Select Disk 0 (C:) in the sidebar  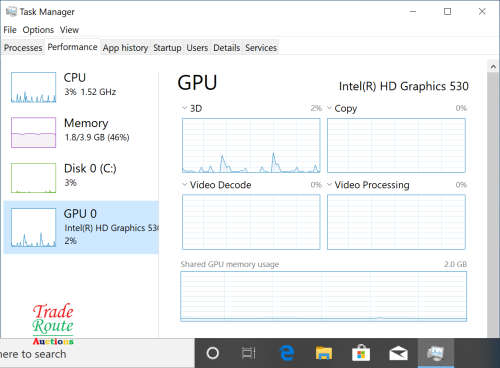pyautogui.click(x=81, y=177)
